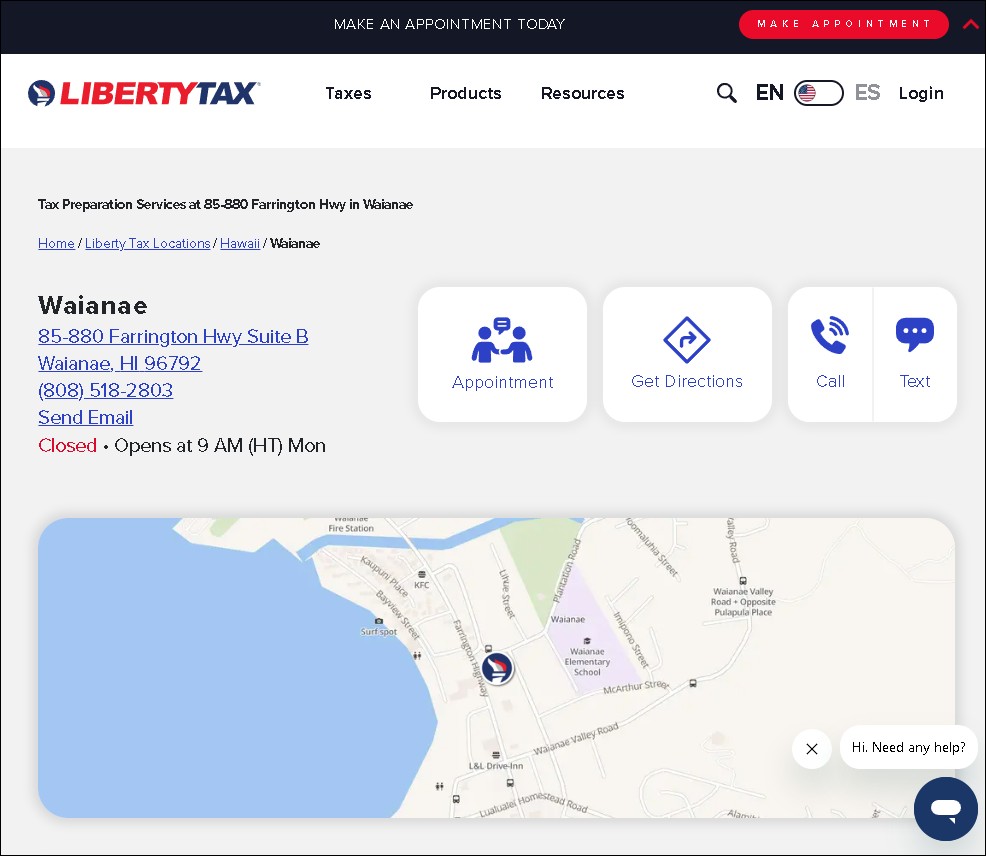This screenshot has height=856, width=986.
Task: Select the Appointment handshake icon
Action: click(502, 340)
